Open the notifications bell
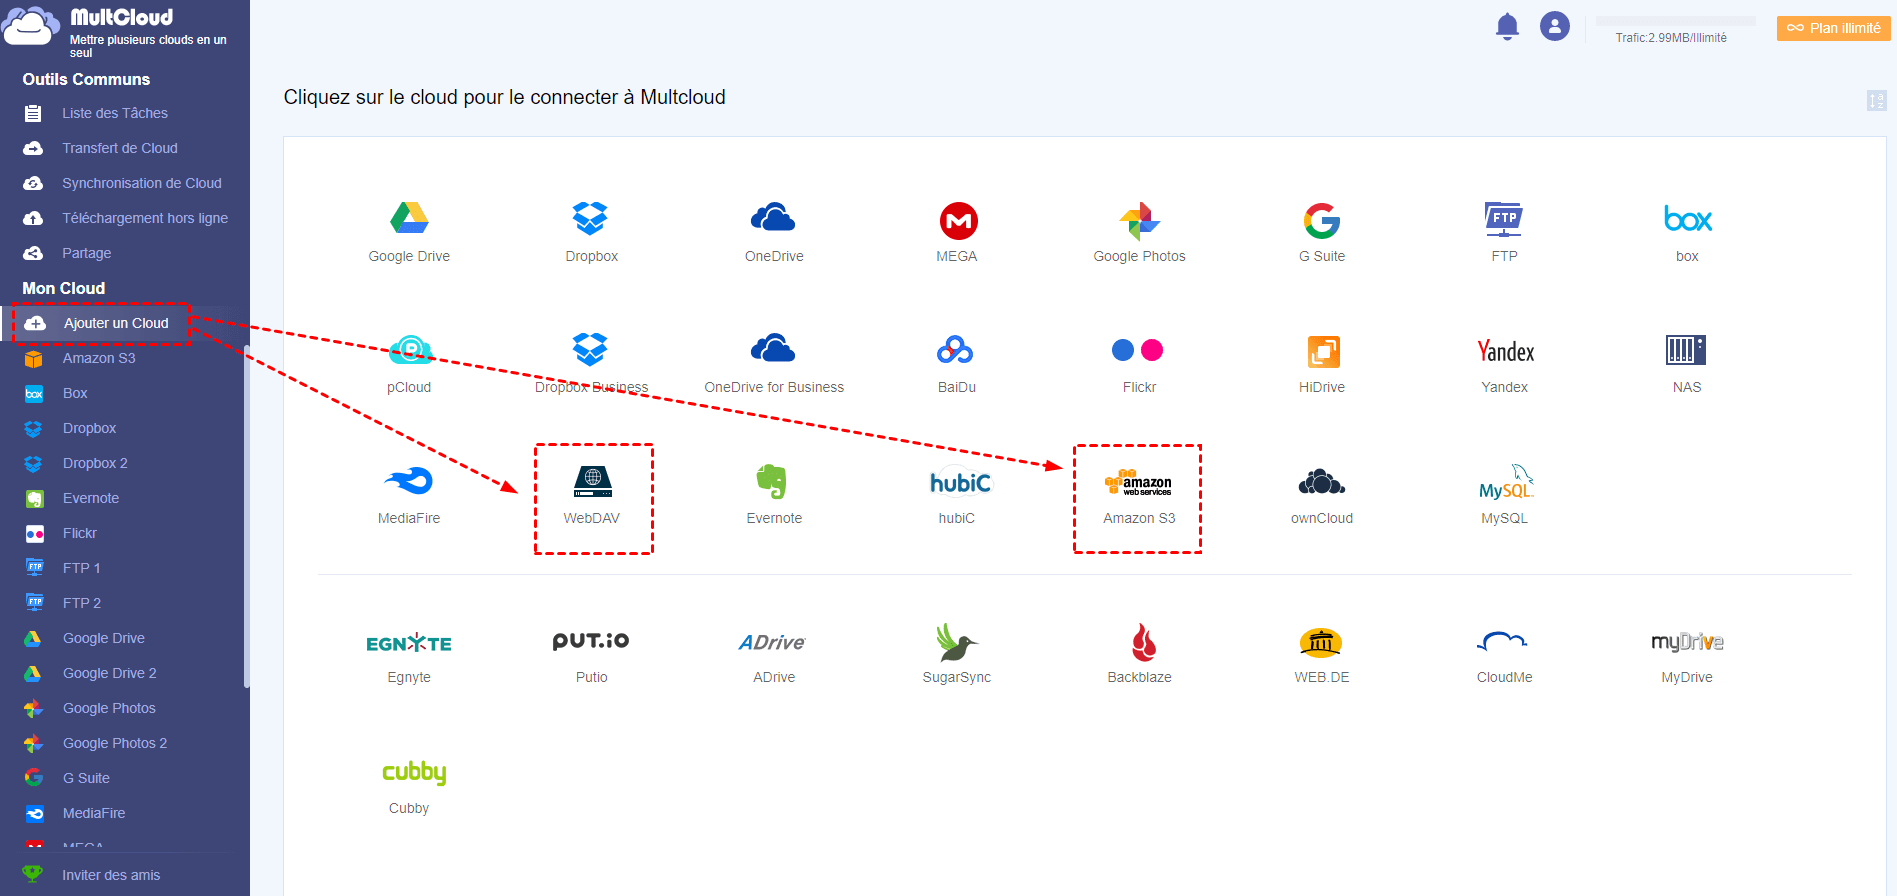Image resolution: width=1897 pixels, height=896 pixels. pyautogui.click(x=1507, y=27)
